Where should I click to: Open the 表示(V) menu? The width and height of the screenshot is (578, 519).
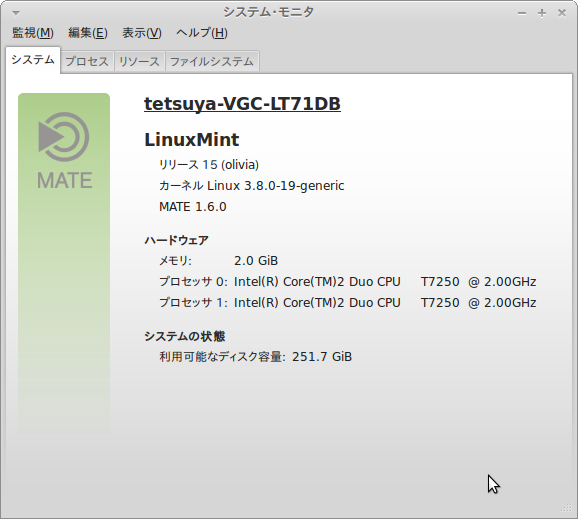[142, 33]
